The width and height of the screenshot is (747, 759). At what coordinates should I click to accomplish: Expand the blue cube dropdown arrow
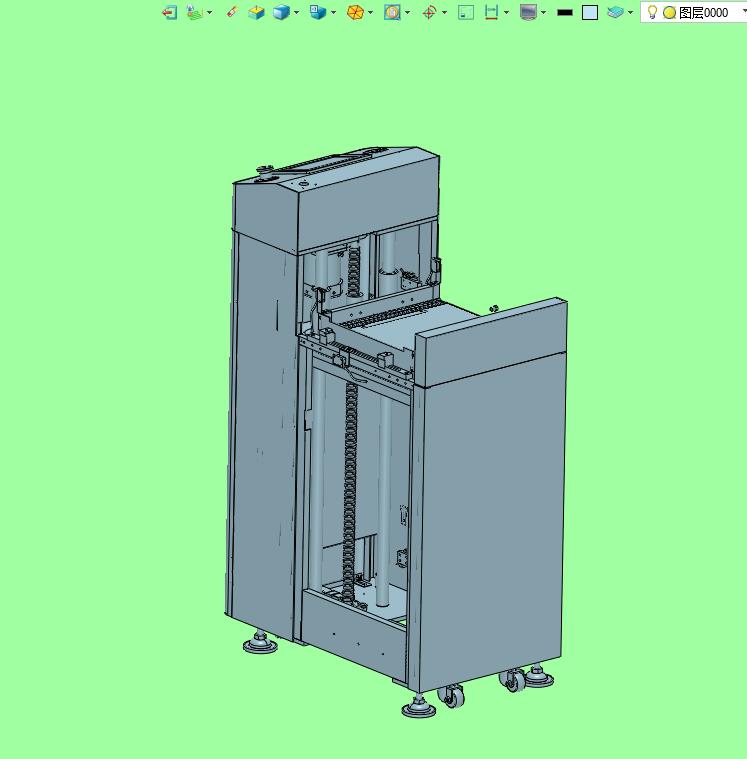coord(296,13)
